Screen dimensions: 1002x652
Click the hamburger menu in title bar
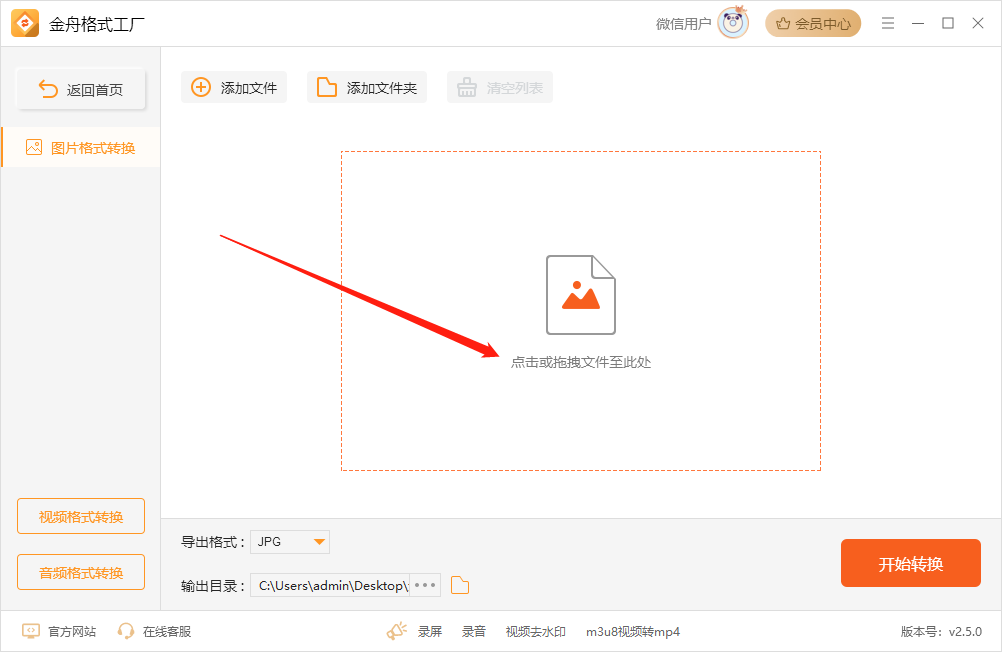click(x=888, y=22)
